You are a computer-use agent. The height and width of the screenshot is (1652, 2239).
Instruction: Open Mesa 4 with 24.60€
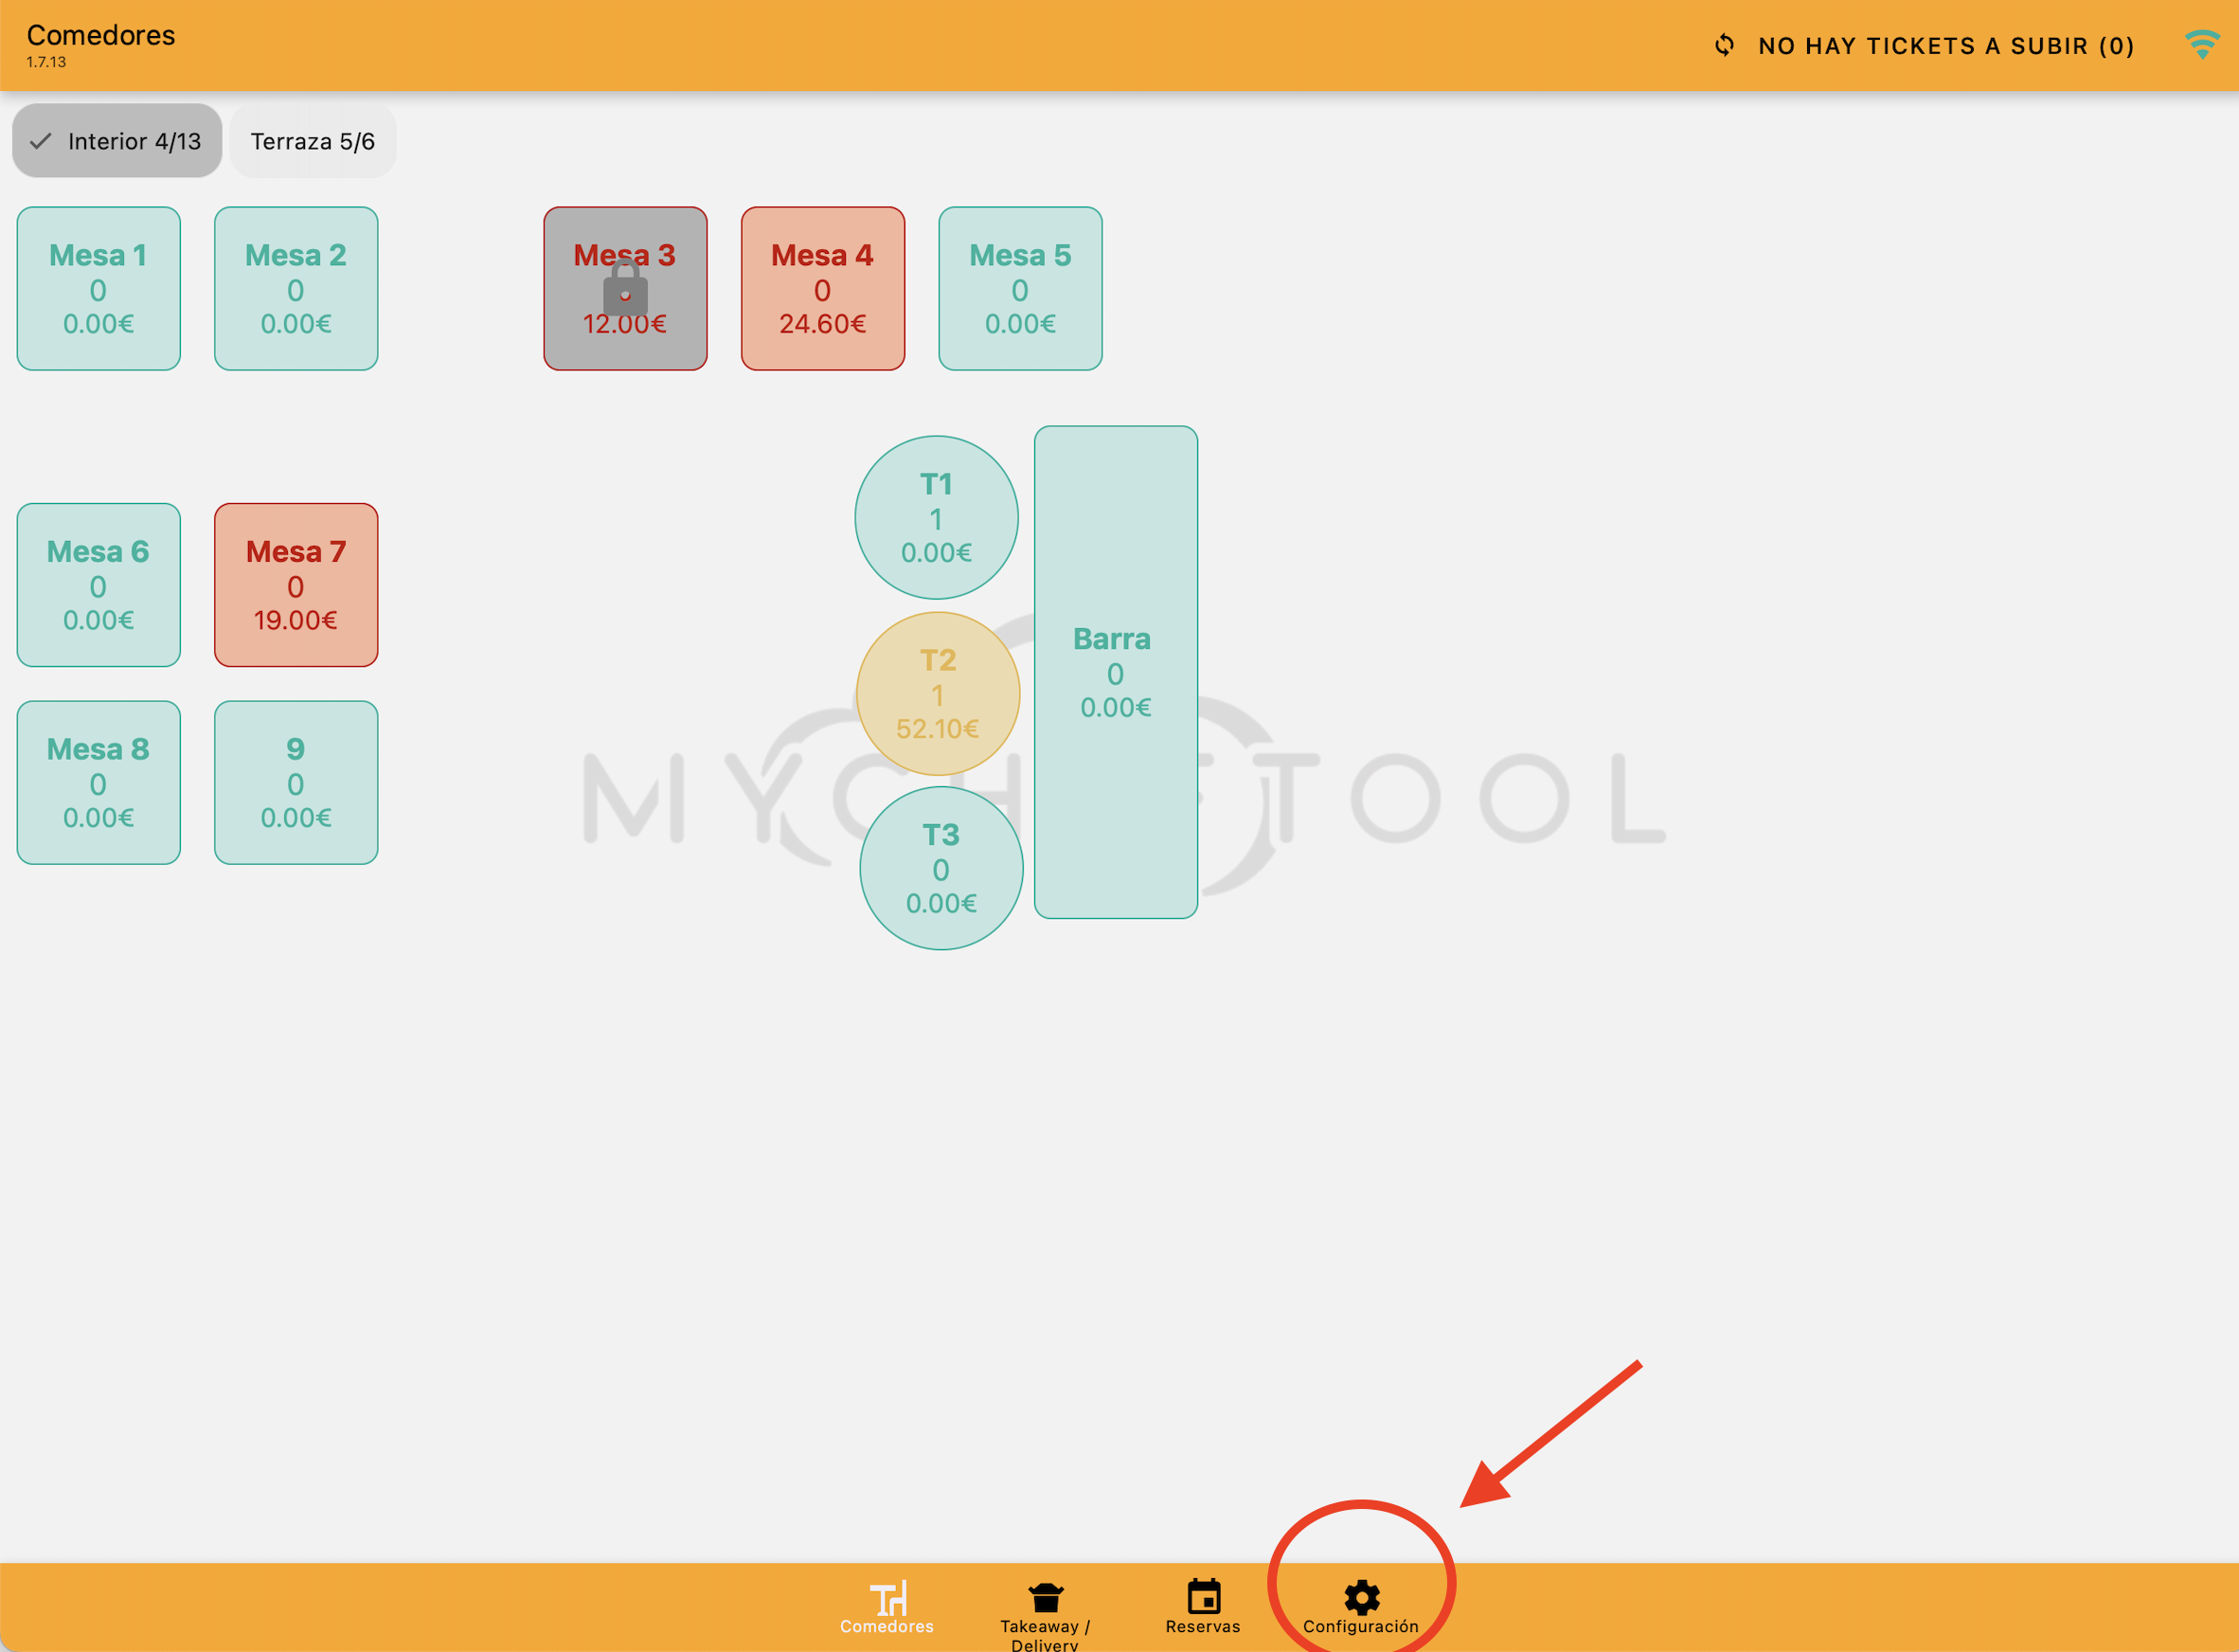point(822,289)
